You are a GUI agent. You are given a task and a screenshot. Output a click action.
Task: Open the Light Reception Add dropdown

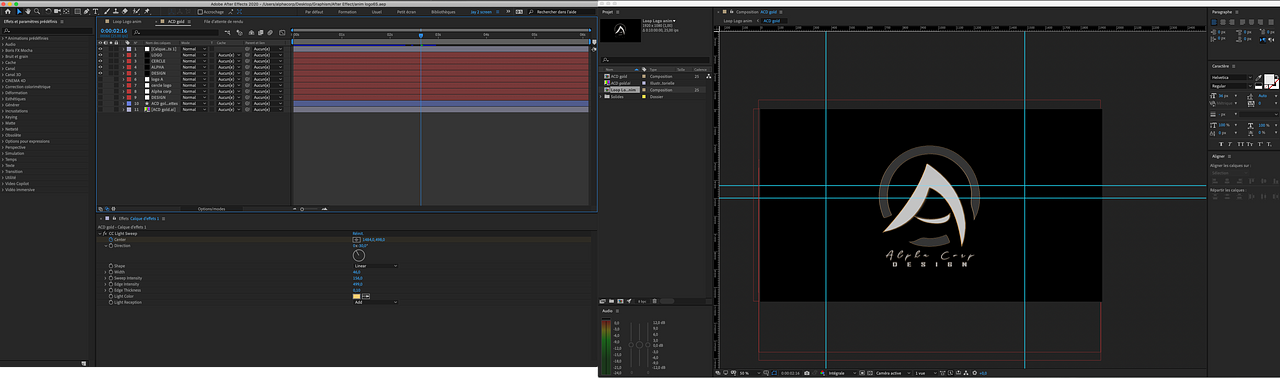[x=376, y=302]
